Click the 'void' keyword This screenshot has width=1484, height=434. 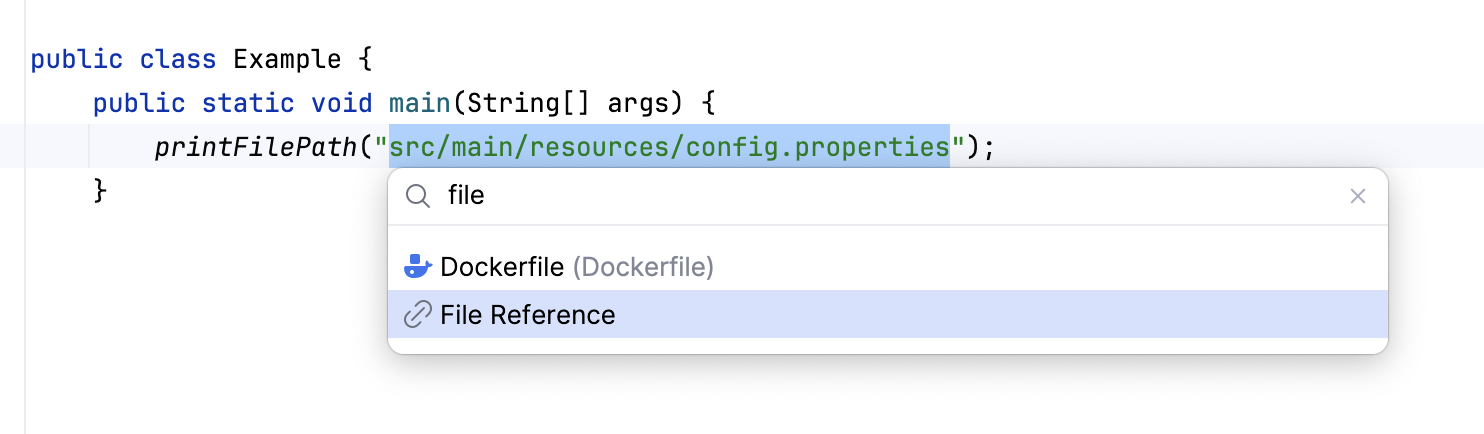click(x=341, y=103)
